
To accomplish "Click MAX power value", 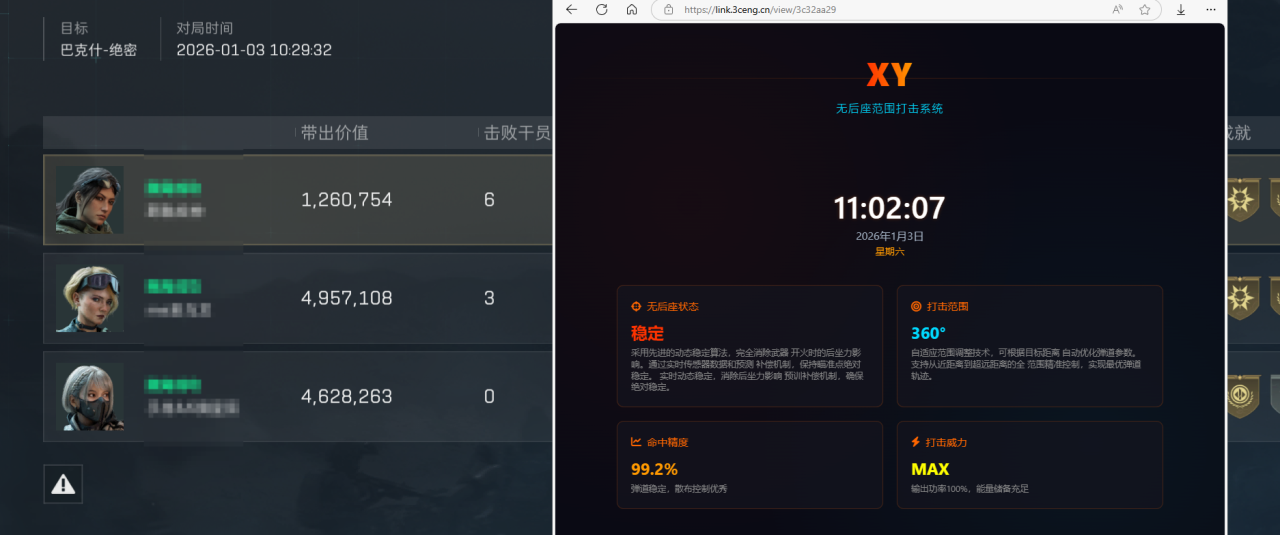I will click(930, 469).
